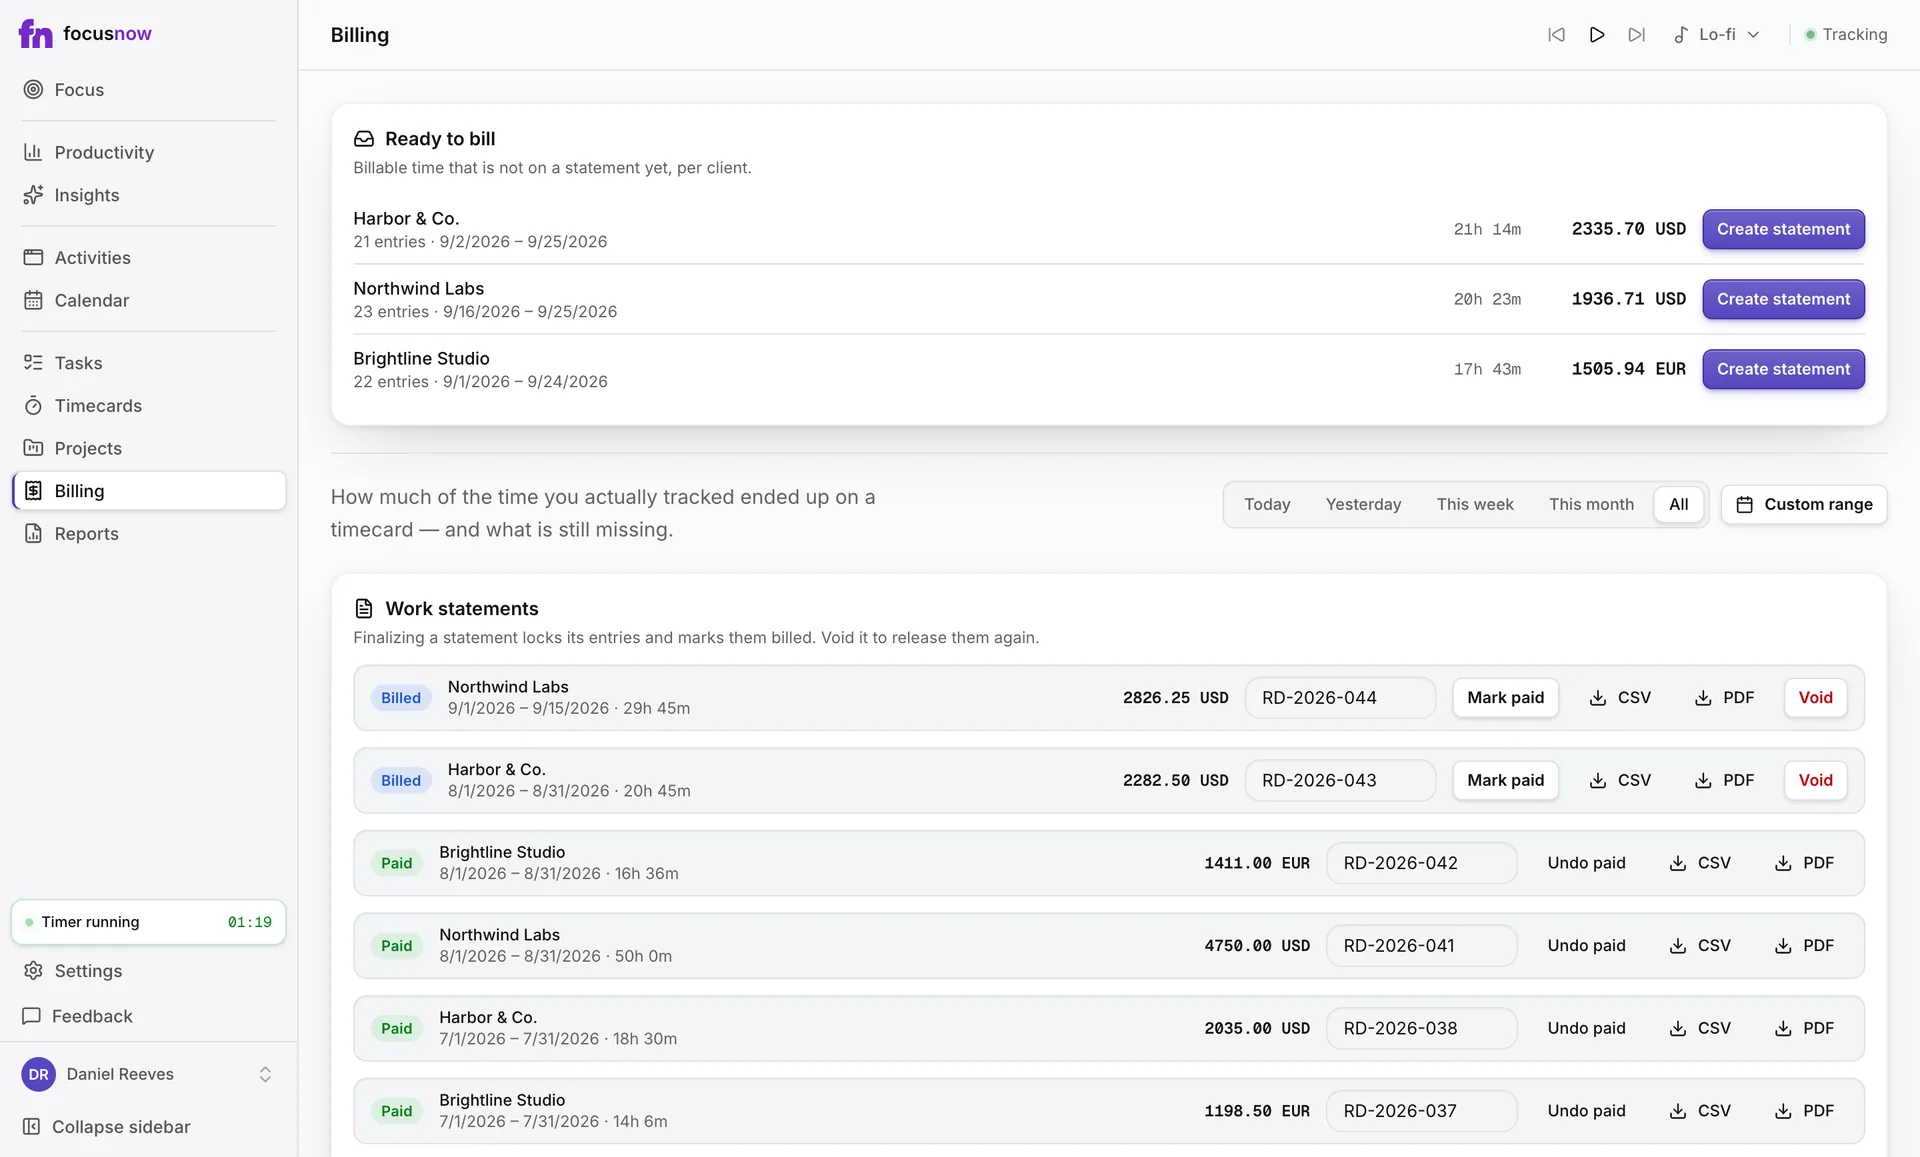The width and height of the screenshot is (1920, 1157).
Task: Mark statement RD-2026-044 as paid
Action: click(1505, 698)
